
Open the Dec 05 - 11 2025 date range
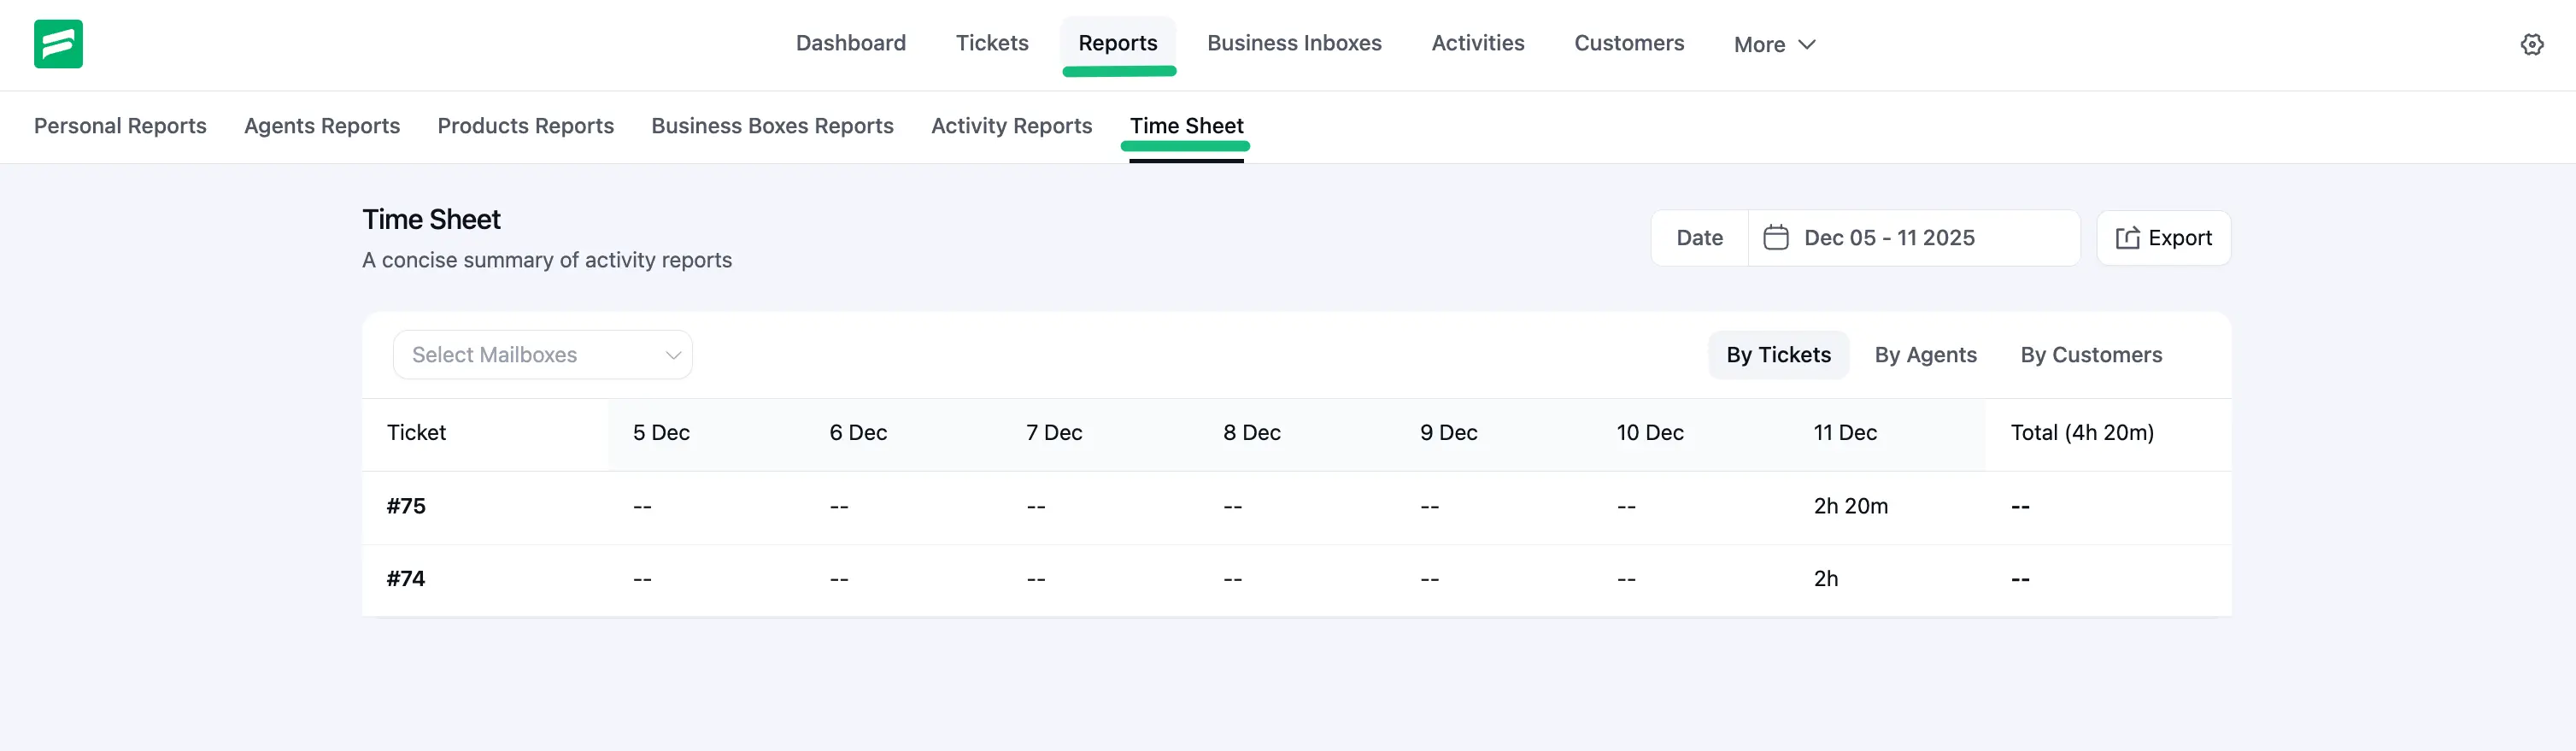(1888, 238)
